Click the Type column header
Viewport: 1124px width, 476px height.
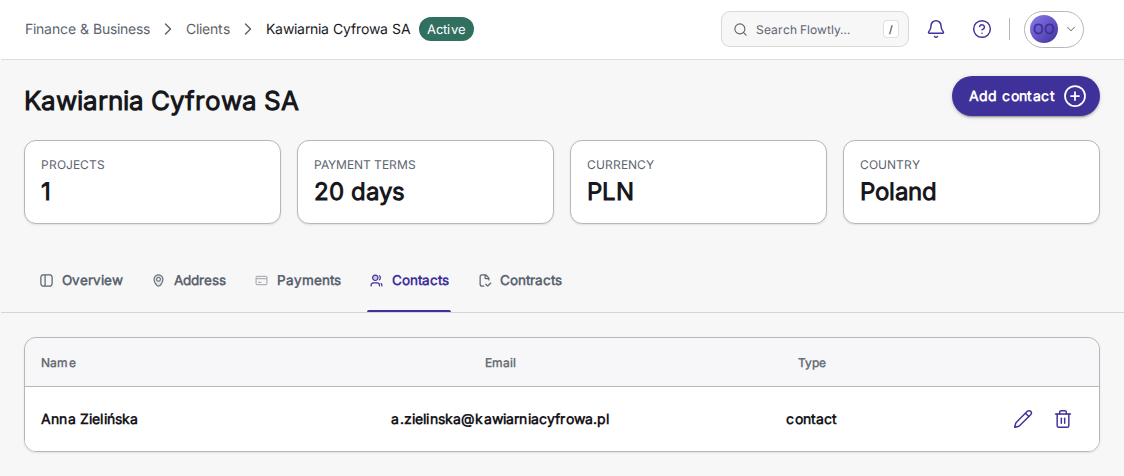click(812, 363)
